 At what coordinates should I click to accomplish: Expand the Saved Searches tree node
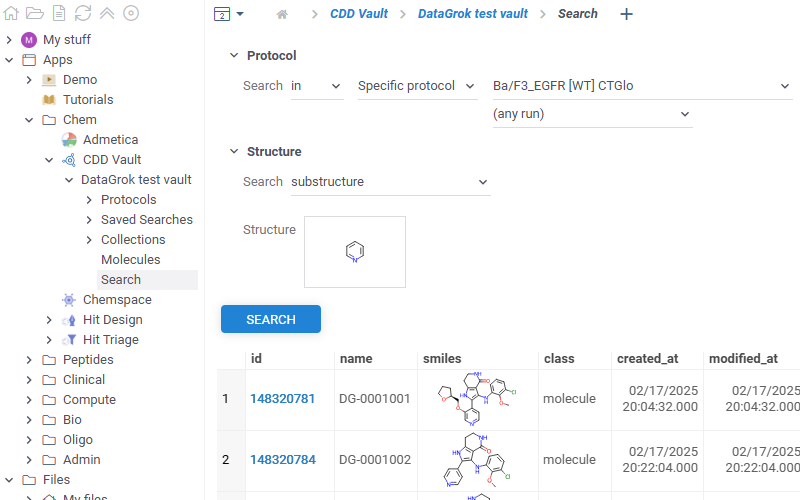(89, 219)
